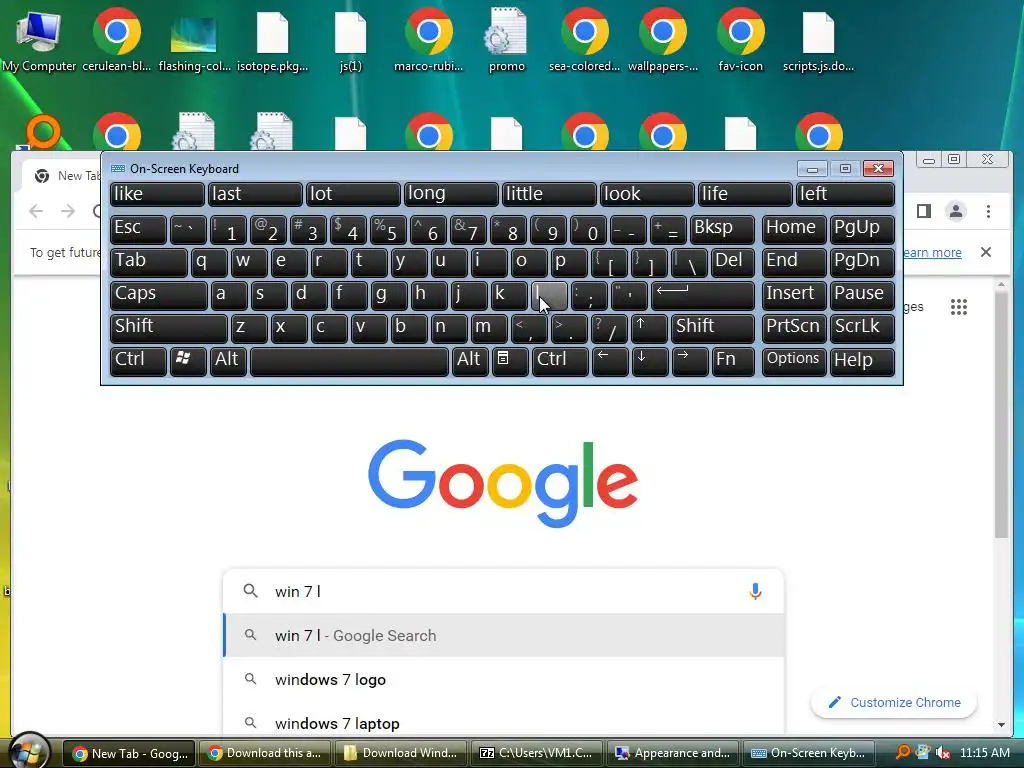Click the Windows Start orb
Image resolution: width=1024 pixels, height=768 pixels.
pyautogui.click(x=27, y=751)
